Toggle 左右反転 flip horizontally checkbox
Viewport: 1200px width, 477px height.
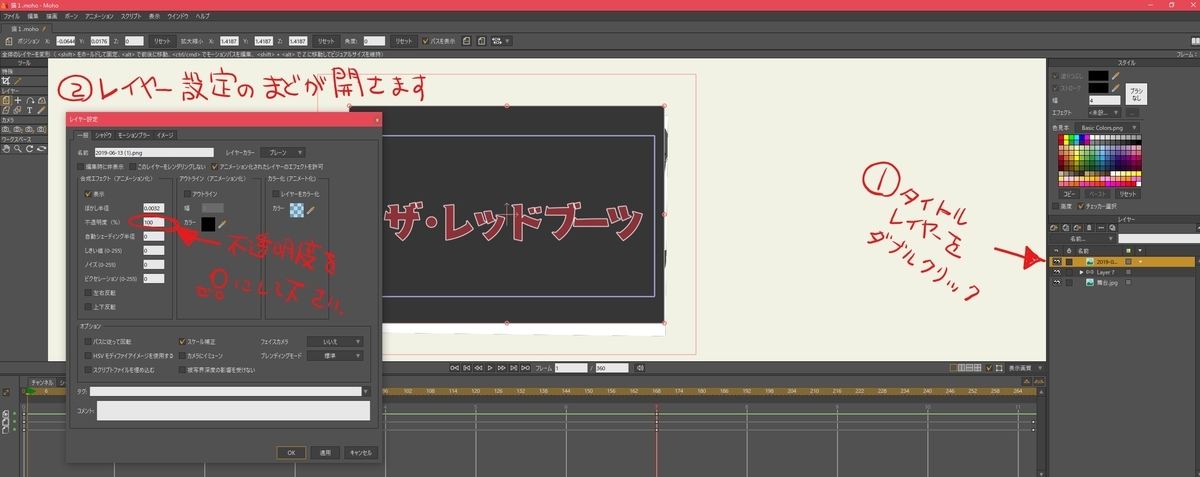point(88,292)
